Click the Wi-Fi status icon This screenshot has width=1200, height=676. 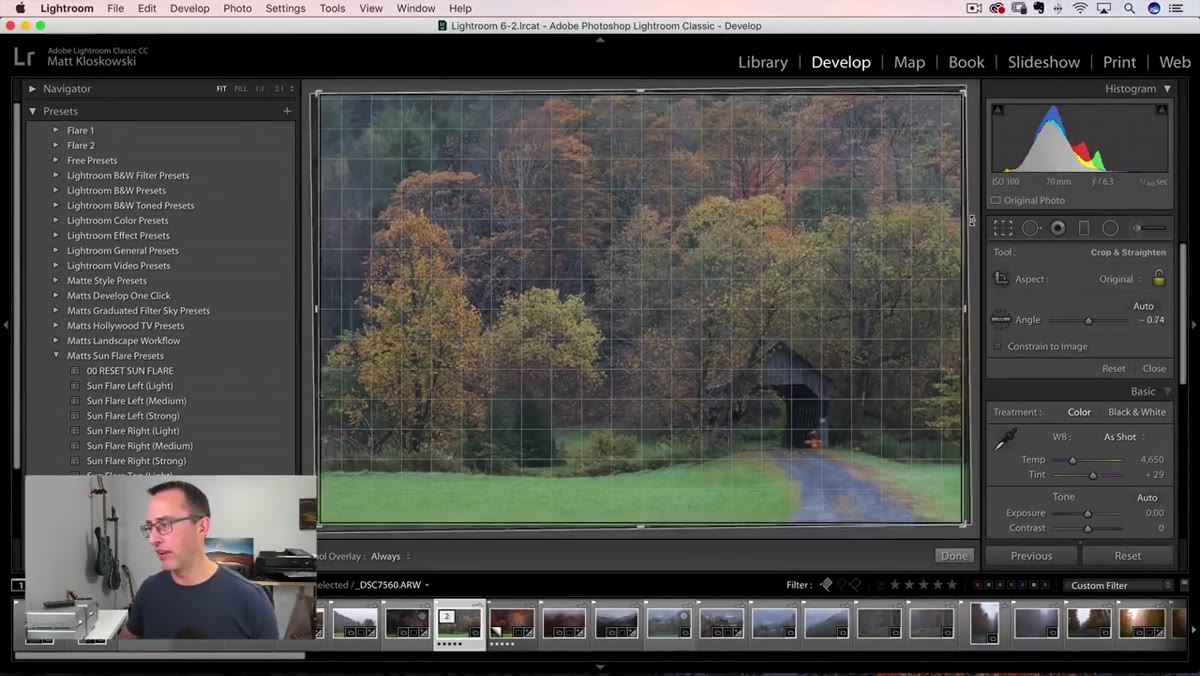pos(1081,8)
